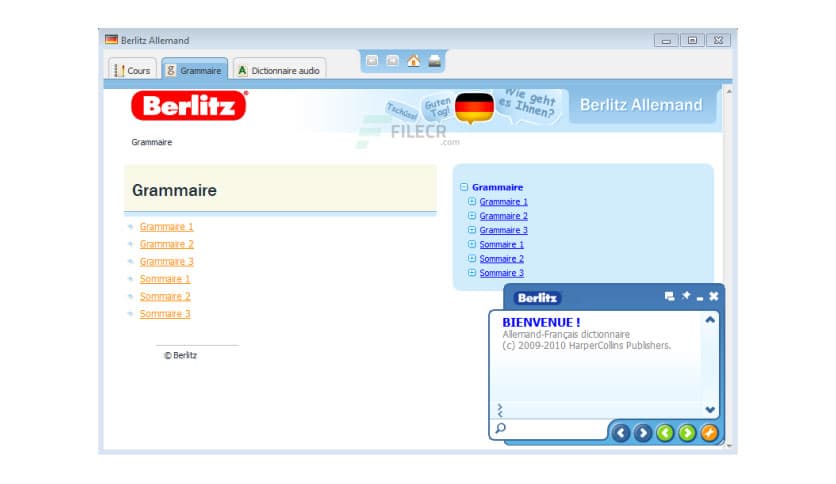
Task: Collapse the Grammaire tree root node
Action: coord(464,187)
